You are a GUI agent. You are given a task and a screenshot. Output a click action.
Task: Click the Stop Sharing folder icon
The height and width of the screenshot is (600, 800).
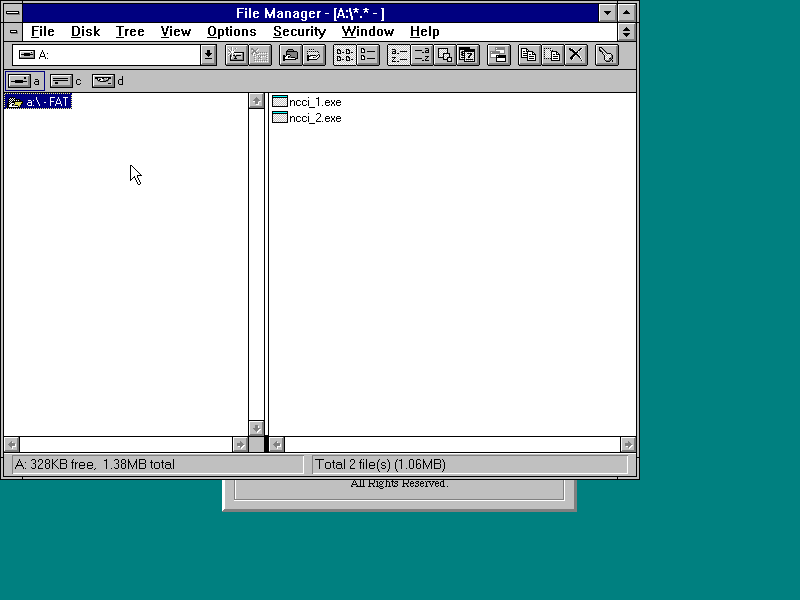(314, 55)
